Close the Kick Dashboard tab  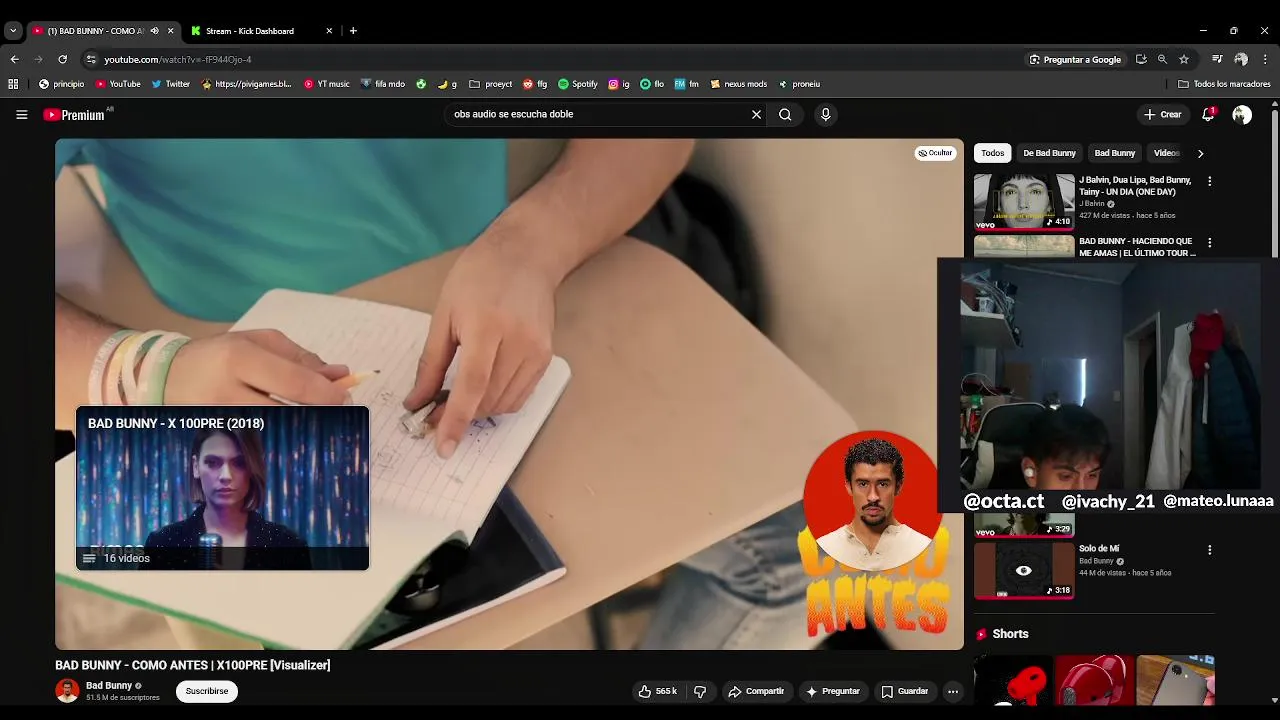point(329,31)
